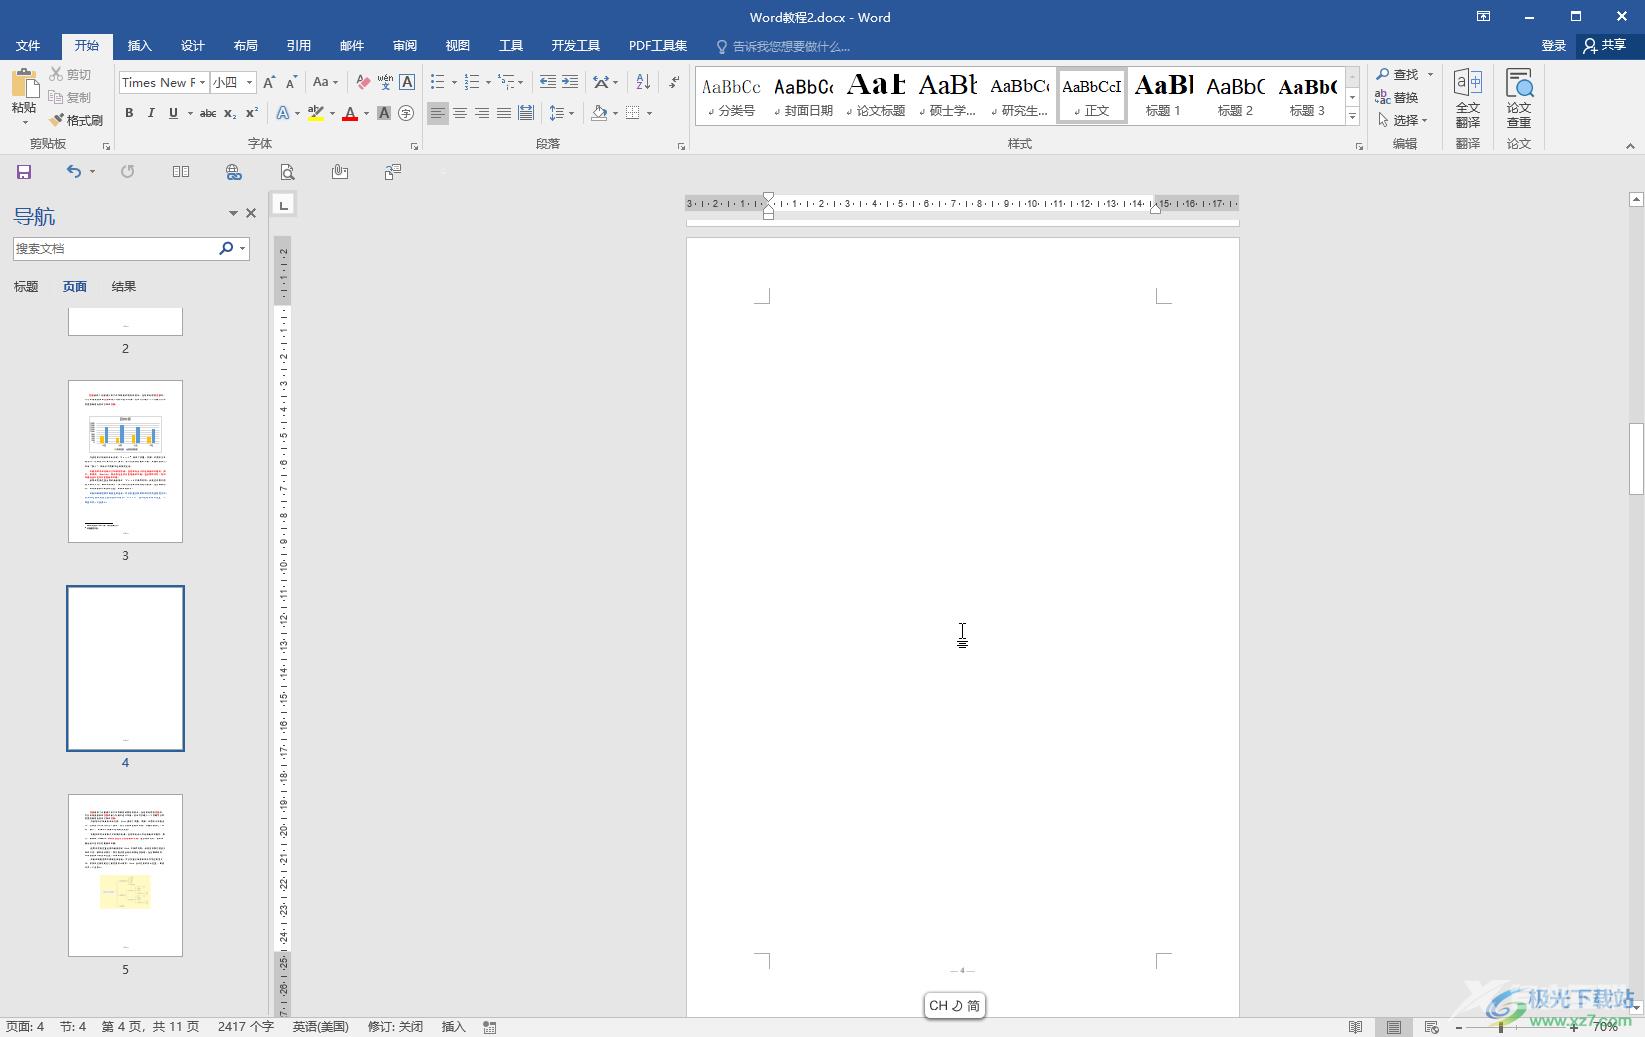Apply superscript formatting
Screen dimensions: 1645x1037
[252, 113]
